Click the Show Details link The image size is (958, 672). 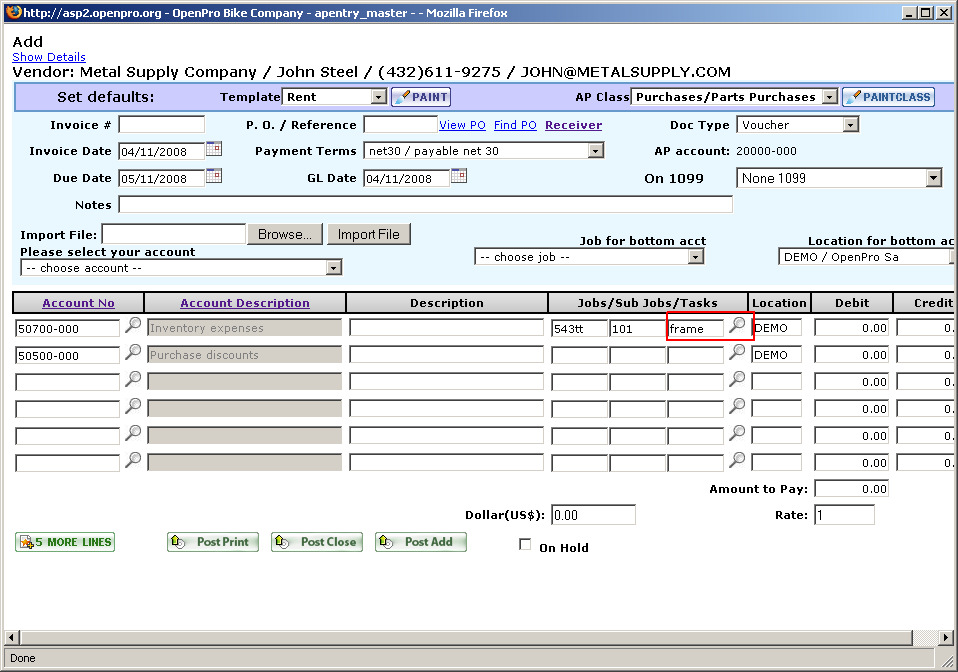point(49,57)
